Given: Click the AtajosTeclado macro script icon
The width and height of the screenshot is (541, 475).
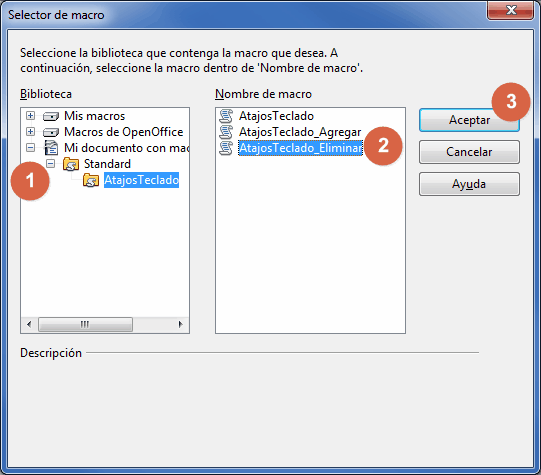Looking at the screenshot, I should (x=226, y=116).
